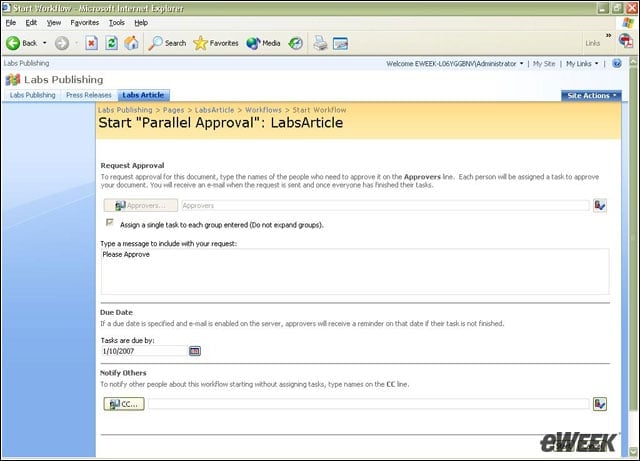
Task: Click the Workflows breadcrumb link
Action: [263, 110]
